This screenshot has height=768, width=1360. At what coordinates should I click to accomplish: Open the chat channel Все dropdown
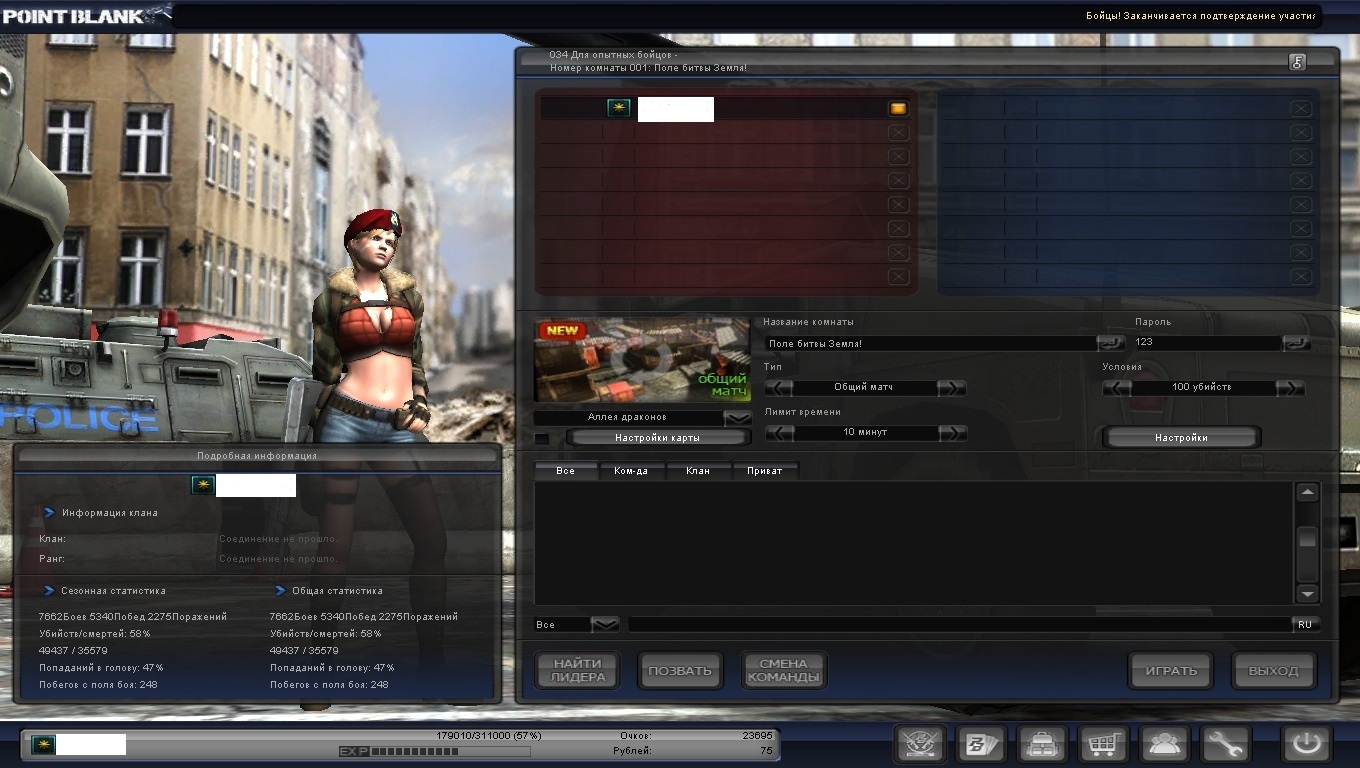click(605, 624)
